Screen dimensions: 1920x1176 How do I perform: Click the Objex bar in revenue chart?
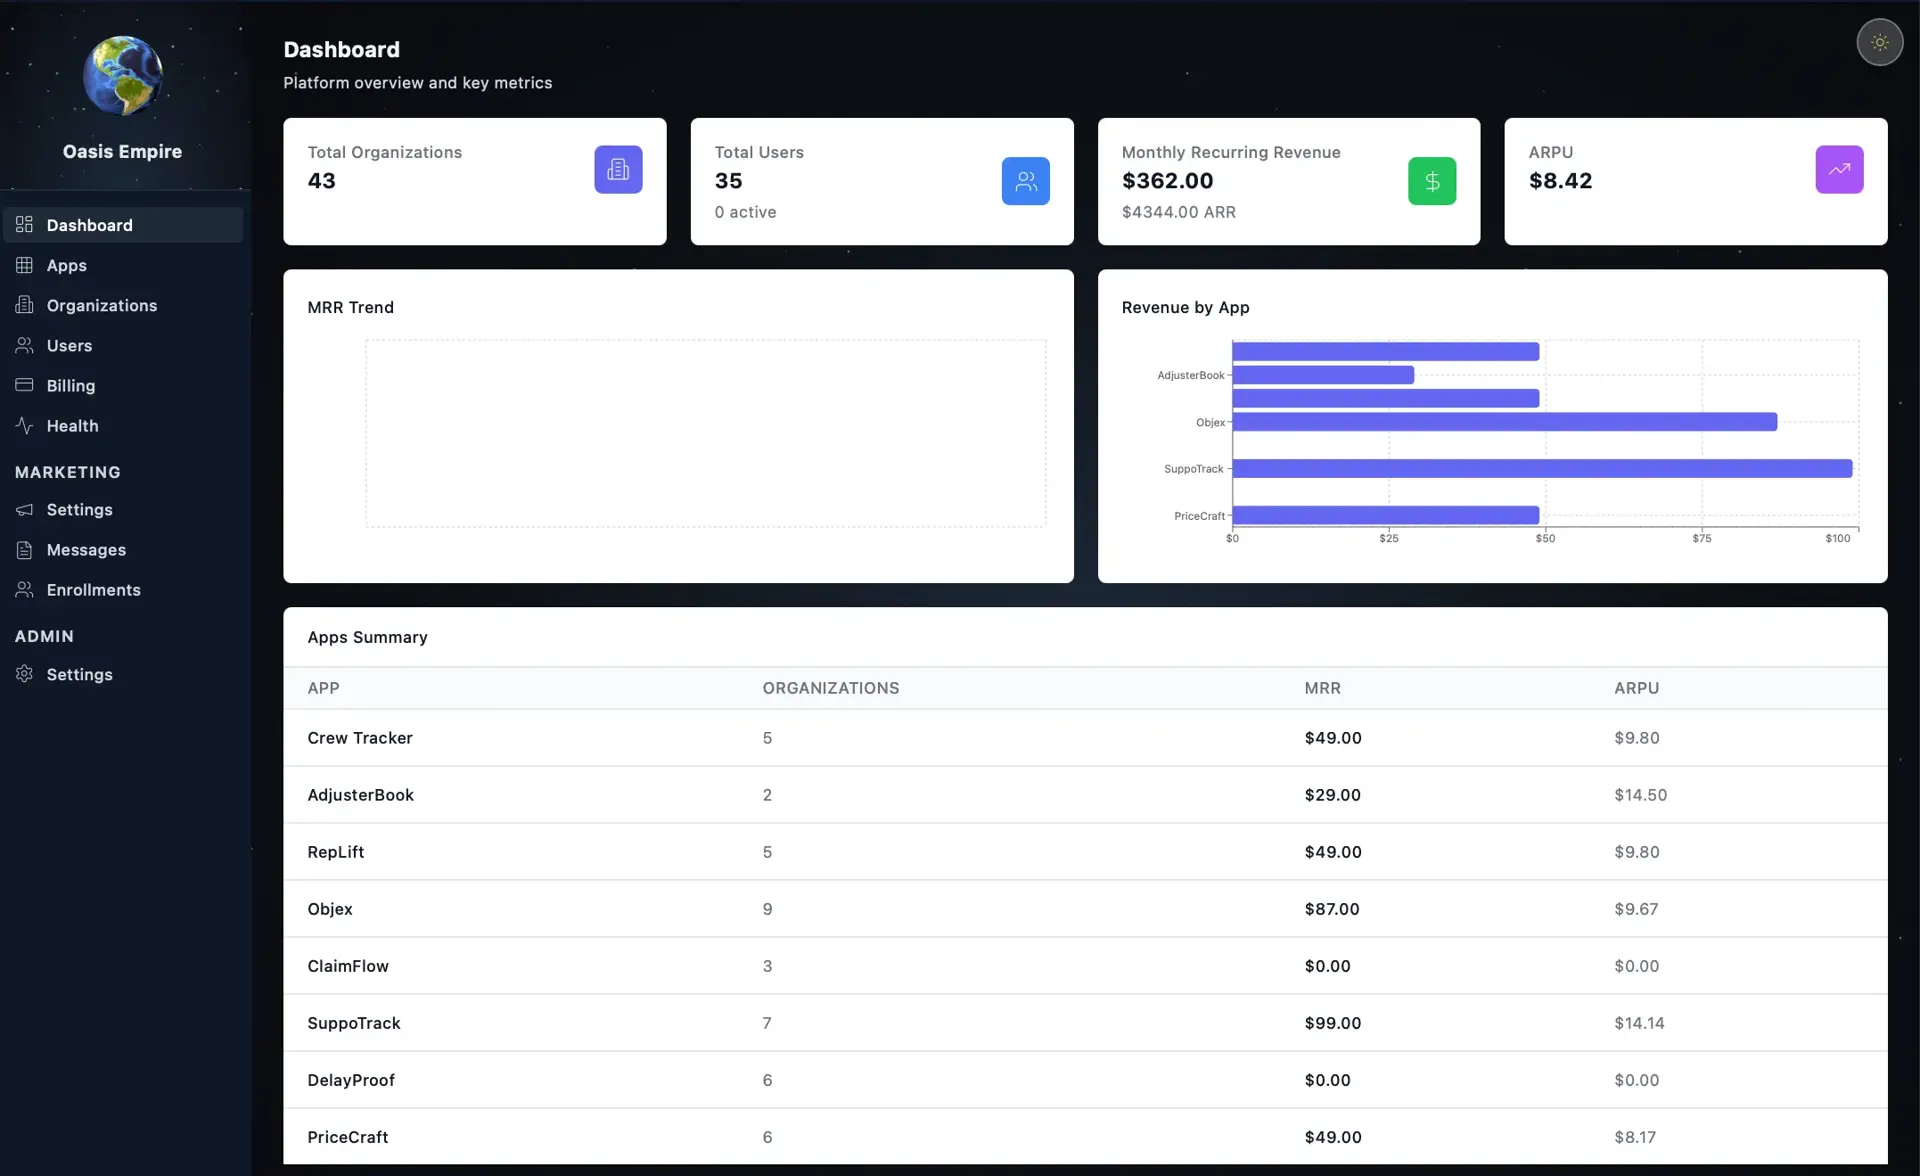[1505, 422]
